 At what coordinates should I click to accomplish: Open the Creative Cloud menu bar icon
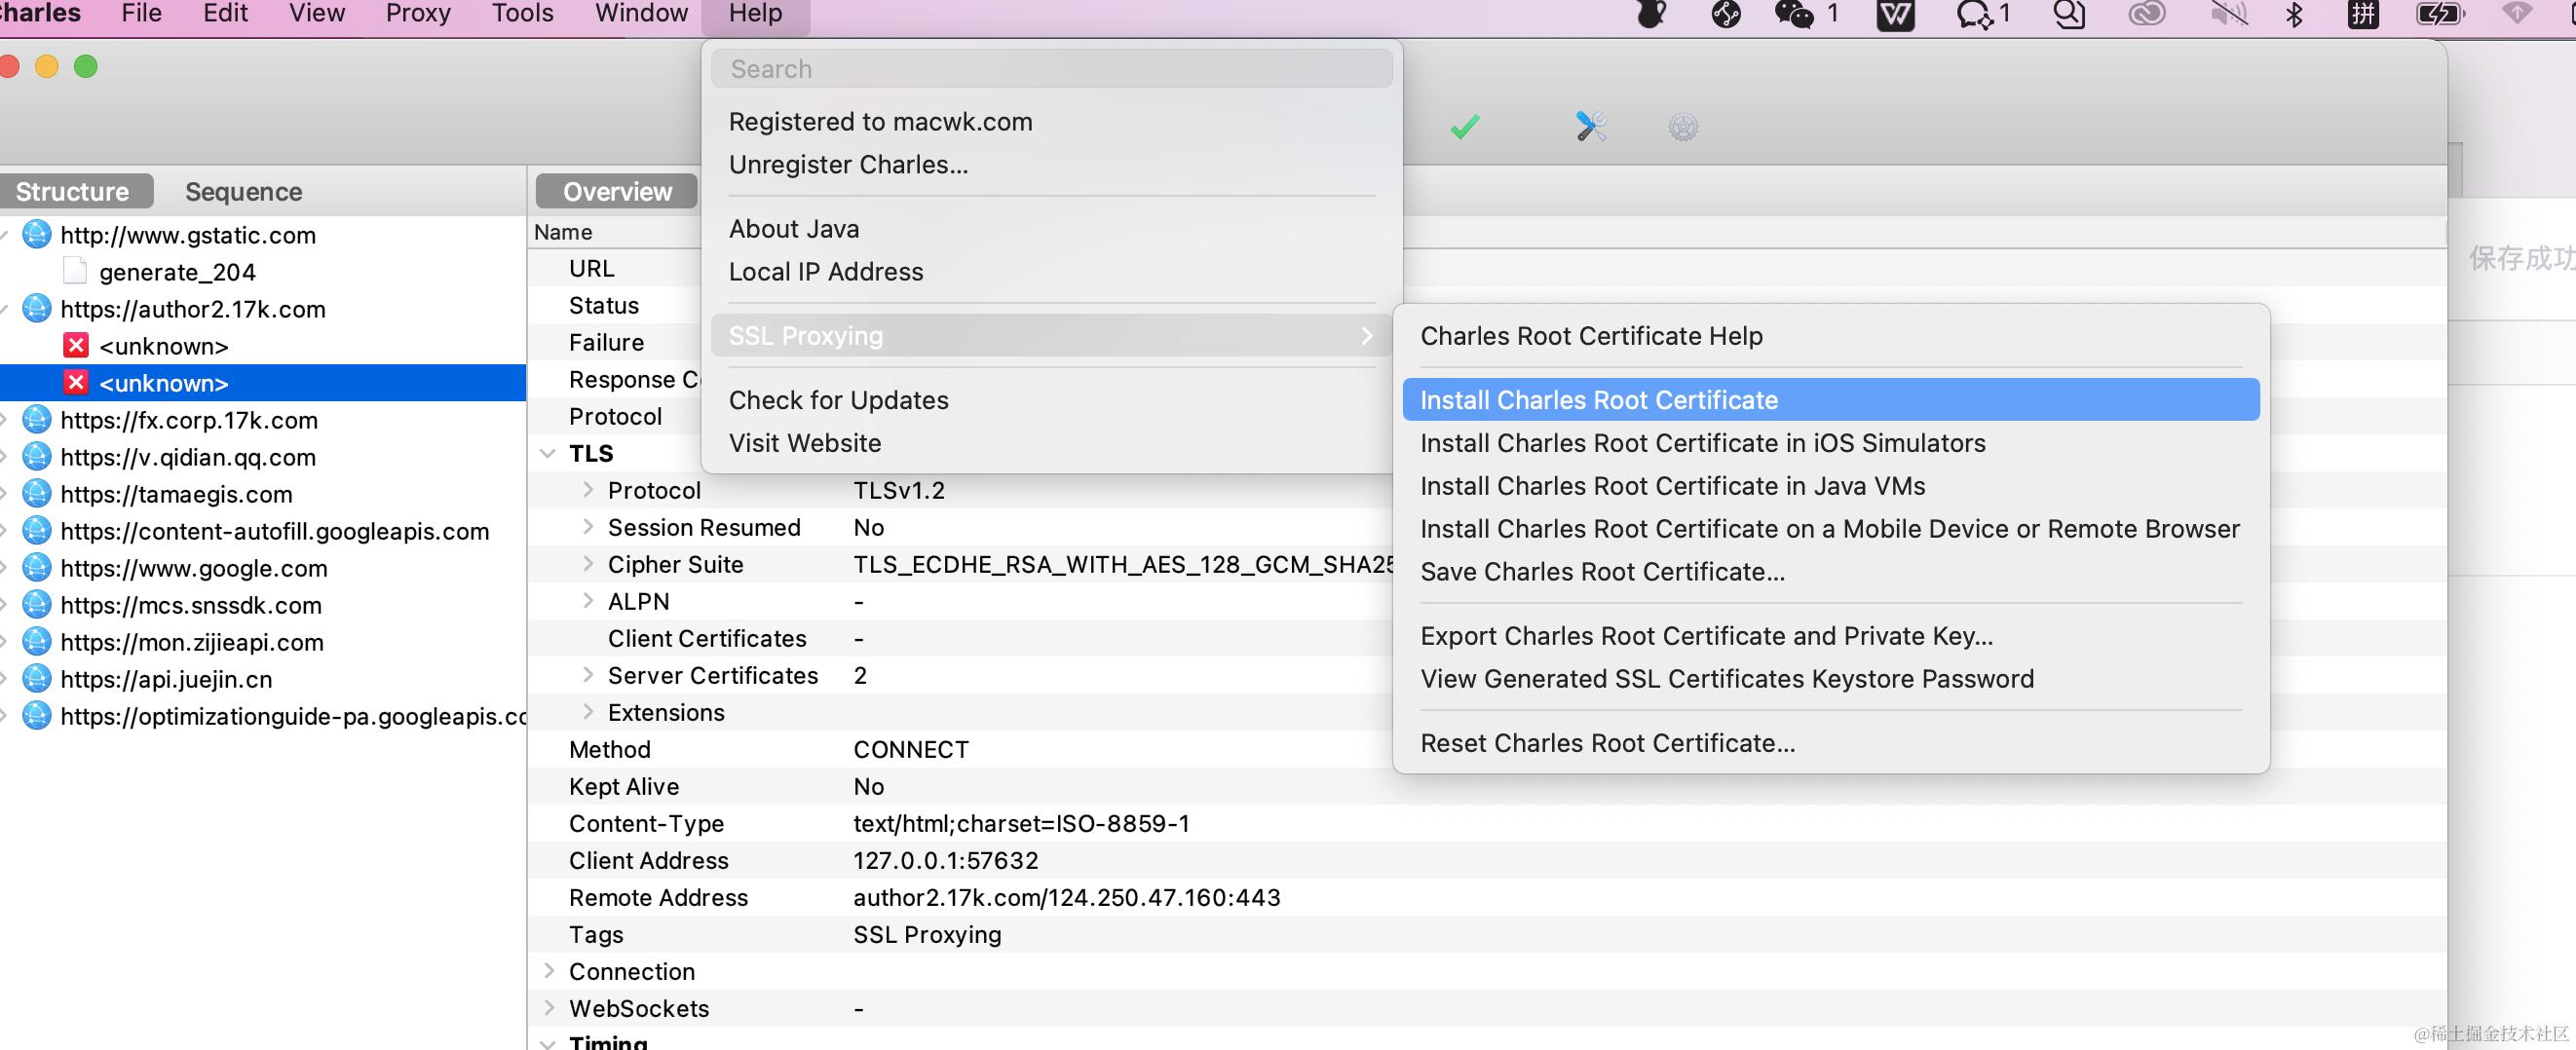2146,14
